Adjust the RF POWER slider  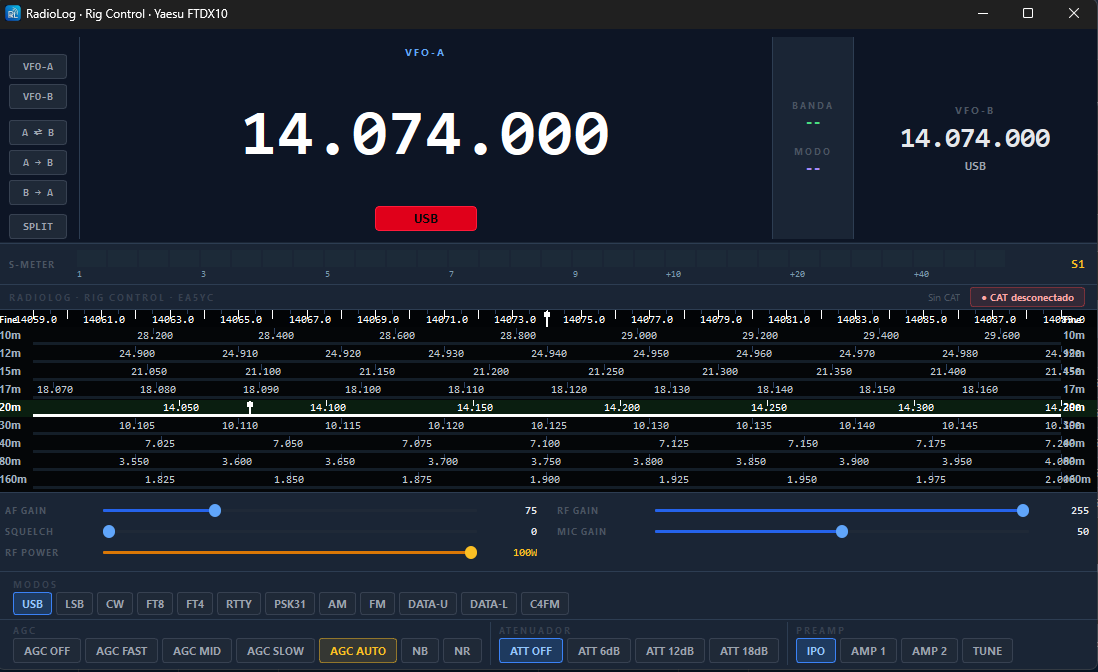pos(289,552)
